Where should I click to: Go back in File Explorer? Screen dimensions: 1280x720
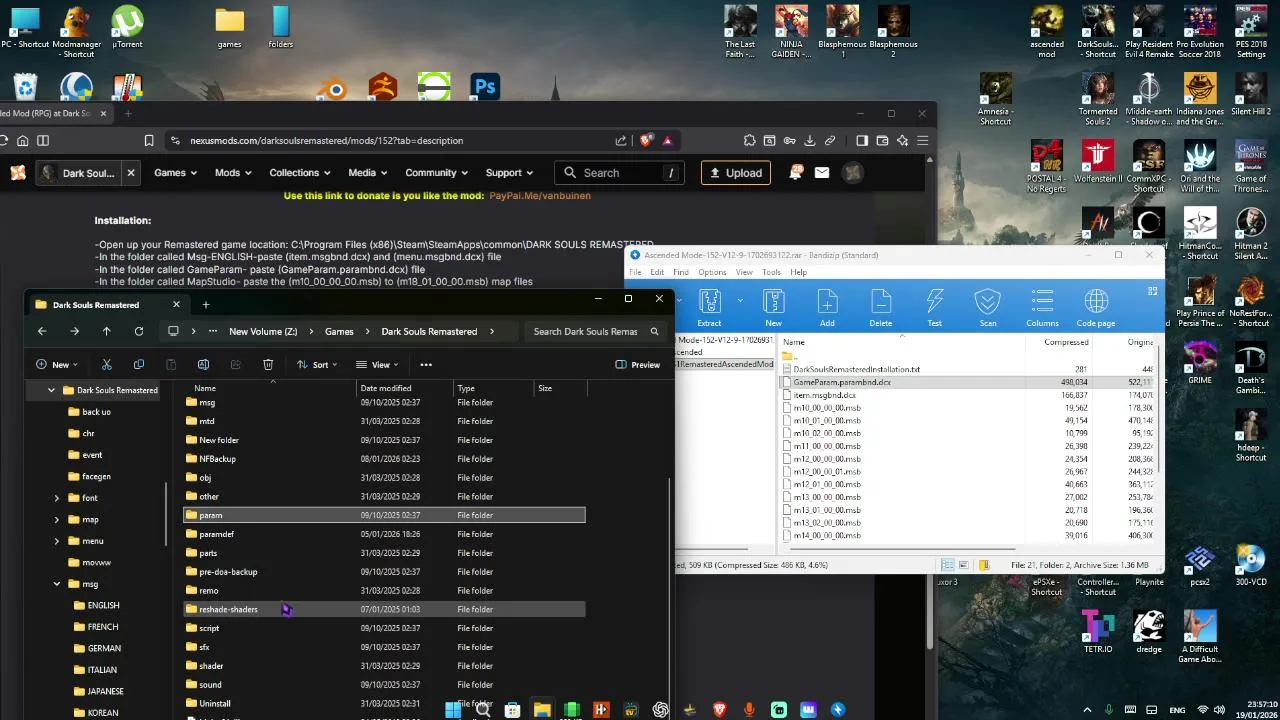click(x=42, y=331)
